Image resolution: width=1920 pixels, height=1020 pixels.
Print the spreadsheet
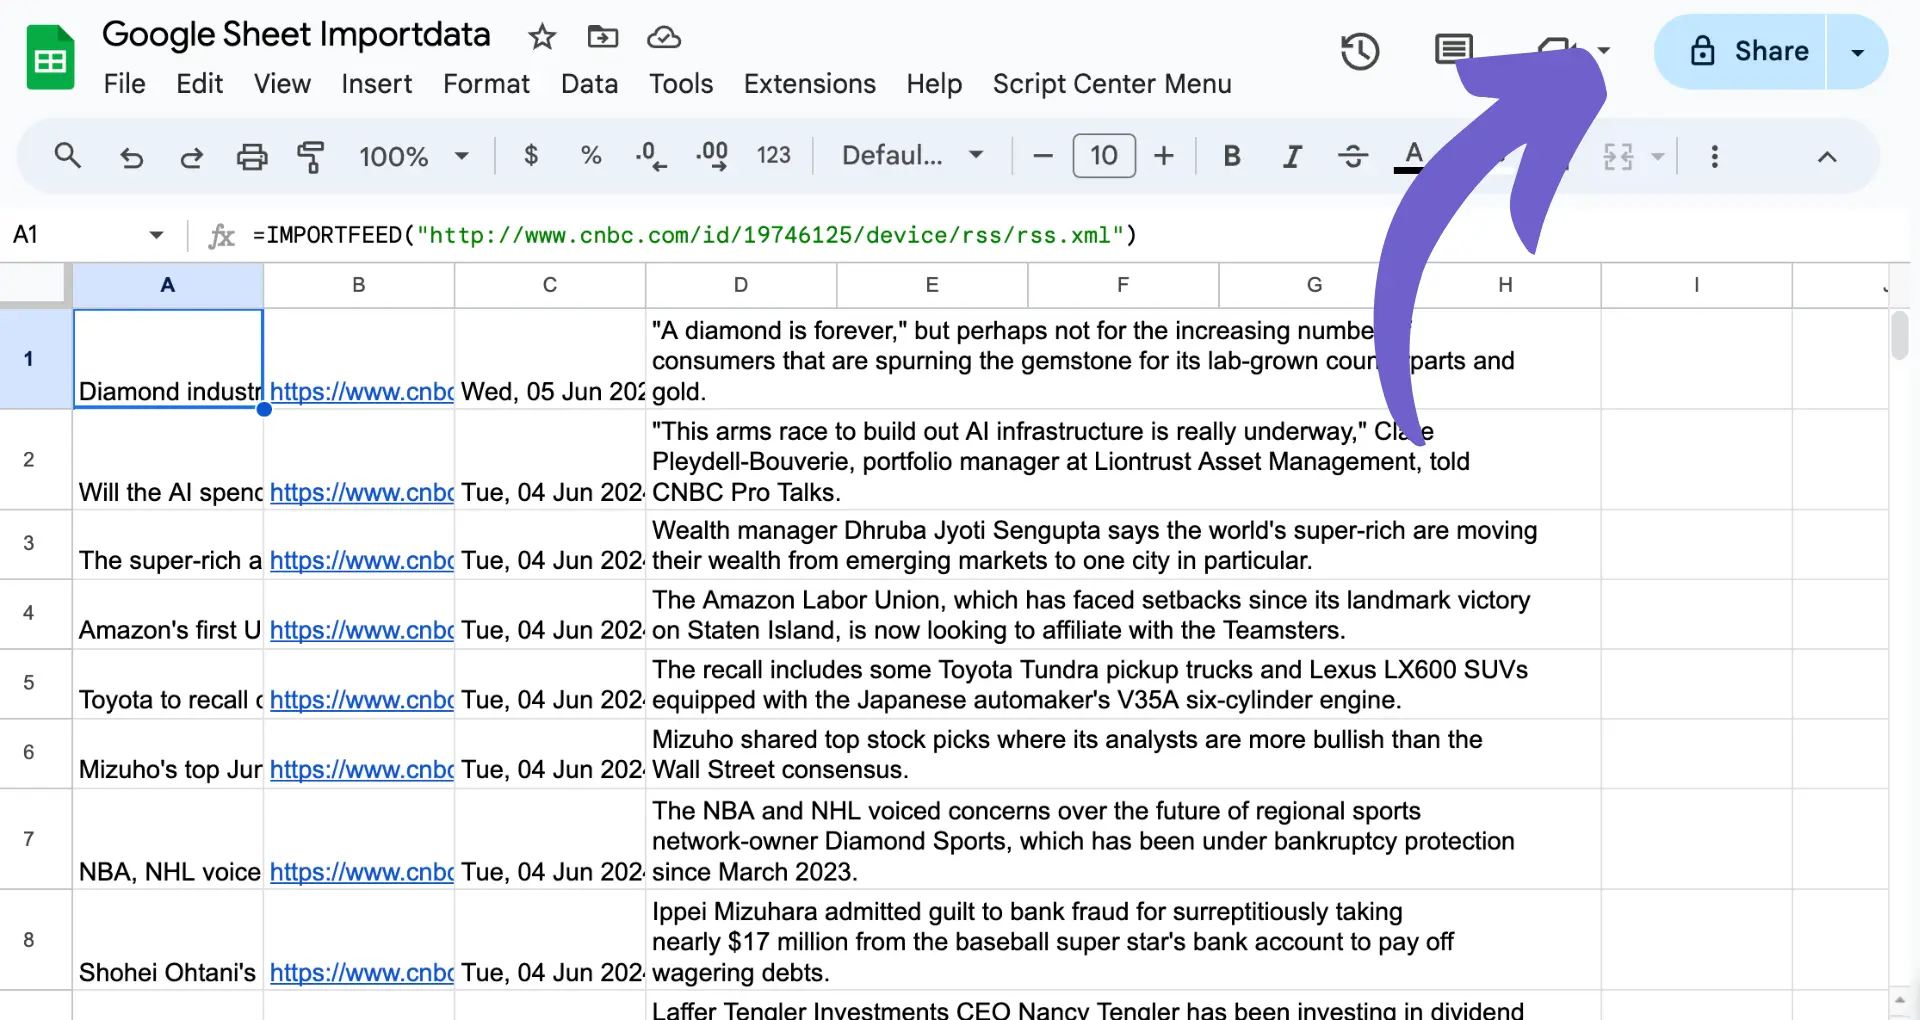(251, 157)
